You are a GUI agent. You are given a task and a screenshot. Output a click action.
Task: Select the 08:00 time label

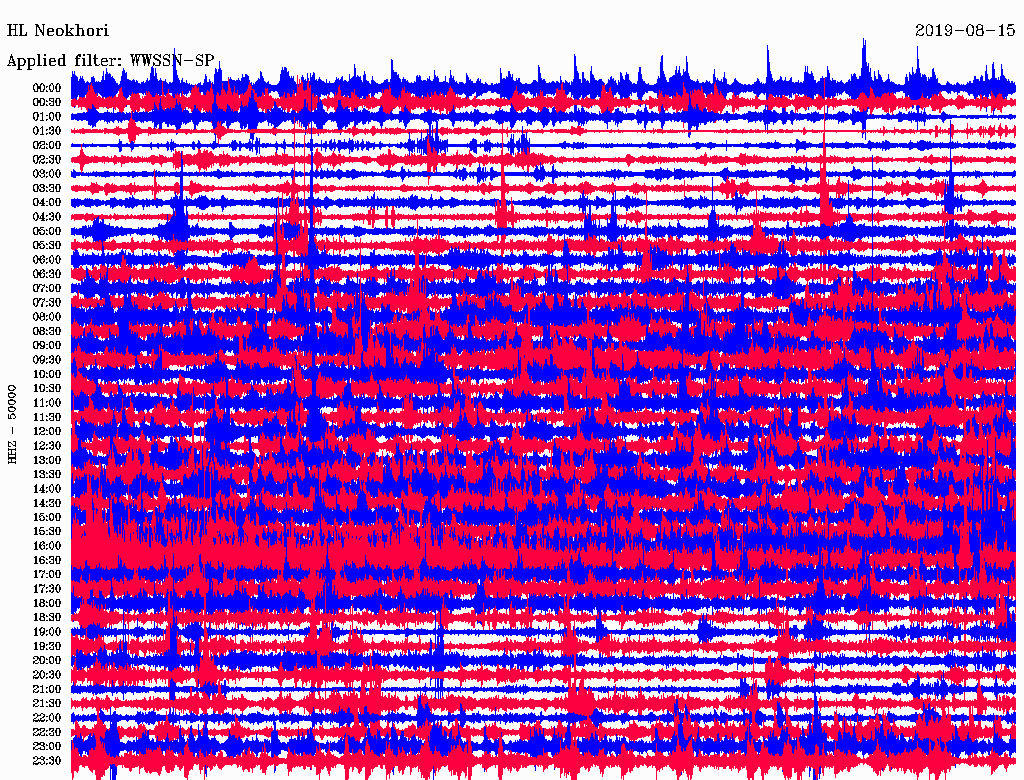47,317
